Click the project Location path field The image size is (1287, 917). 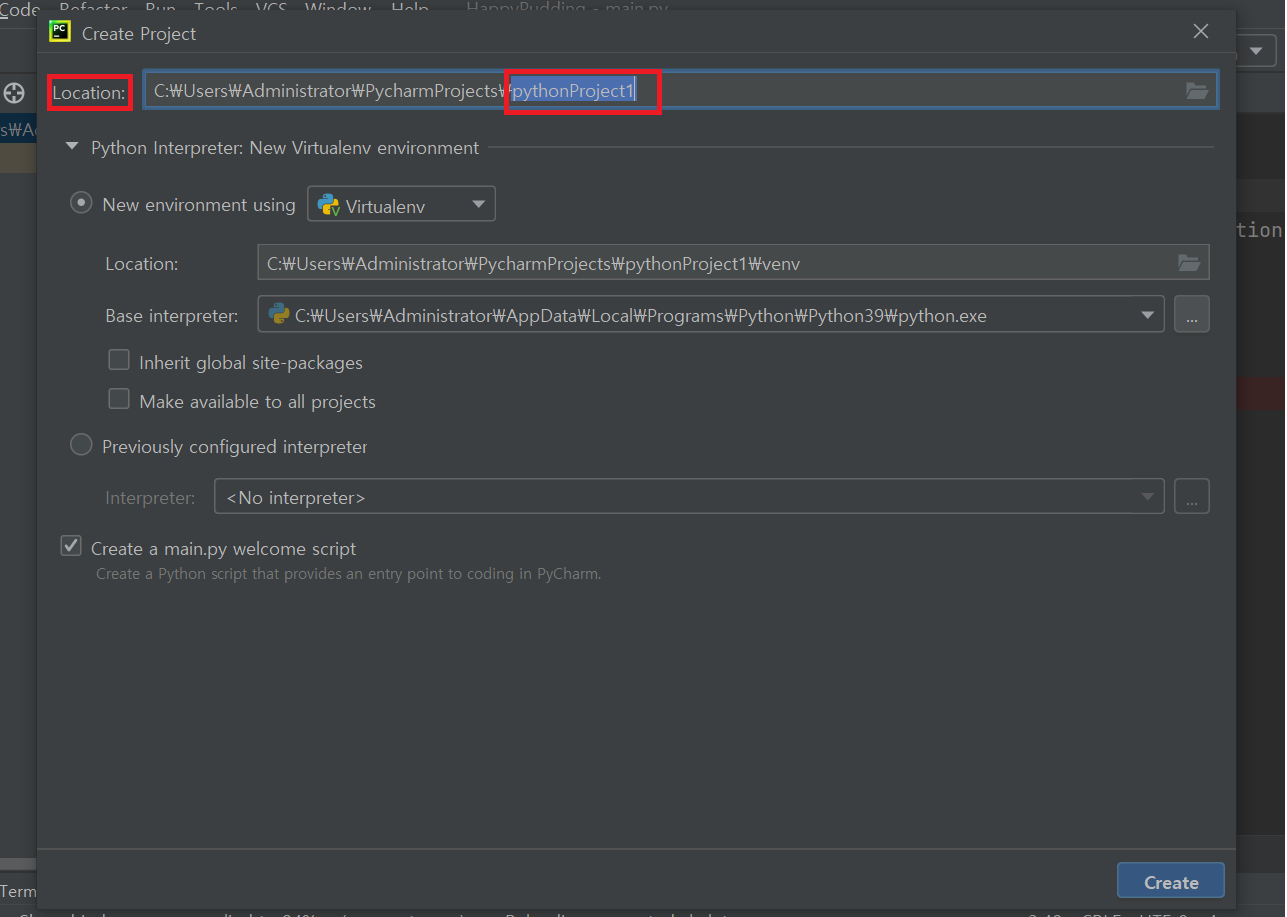coord(680,90)
